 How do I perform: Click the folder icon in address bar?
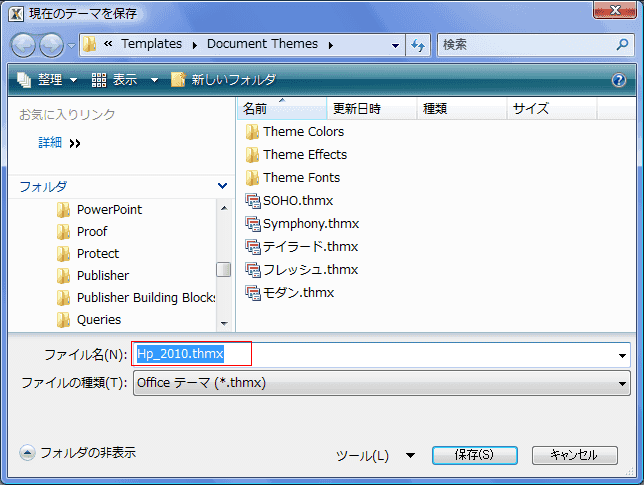(x=90, y=44)
